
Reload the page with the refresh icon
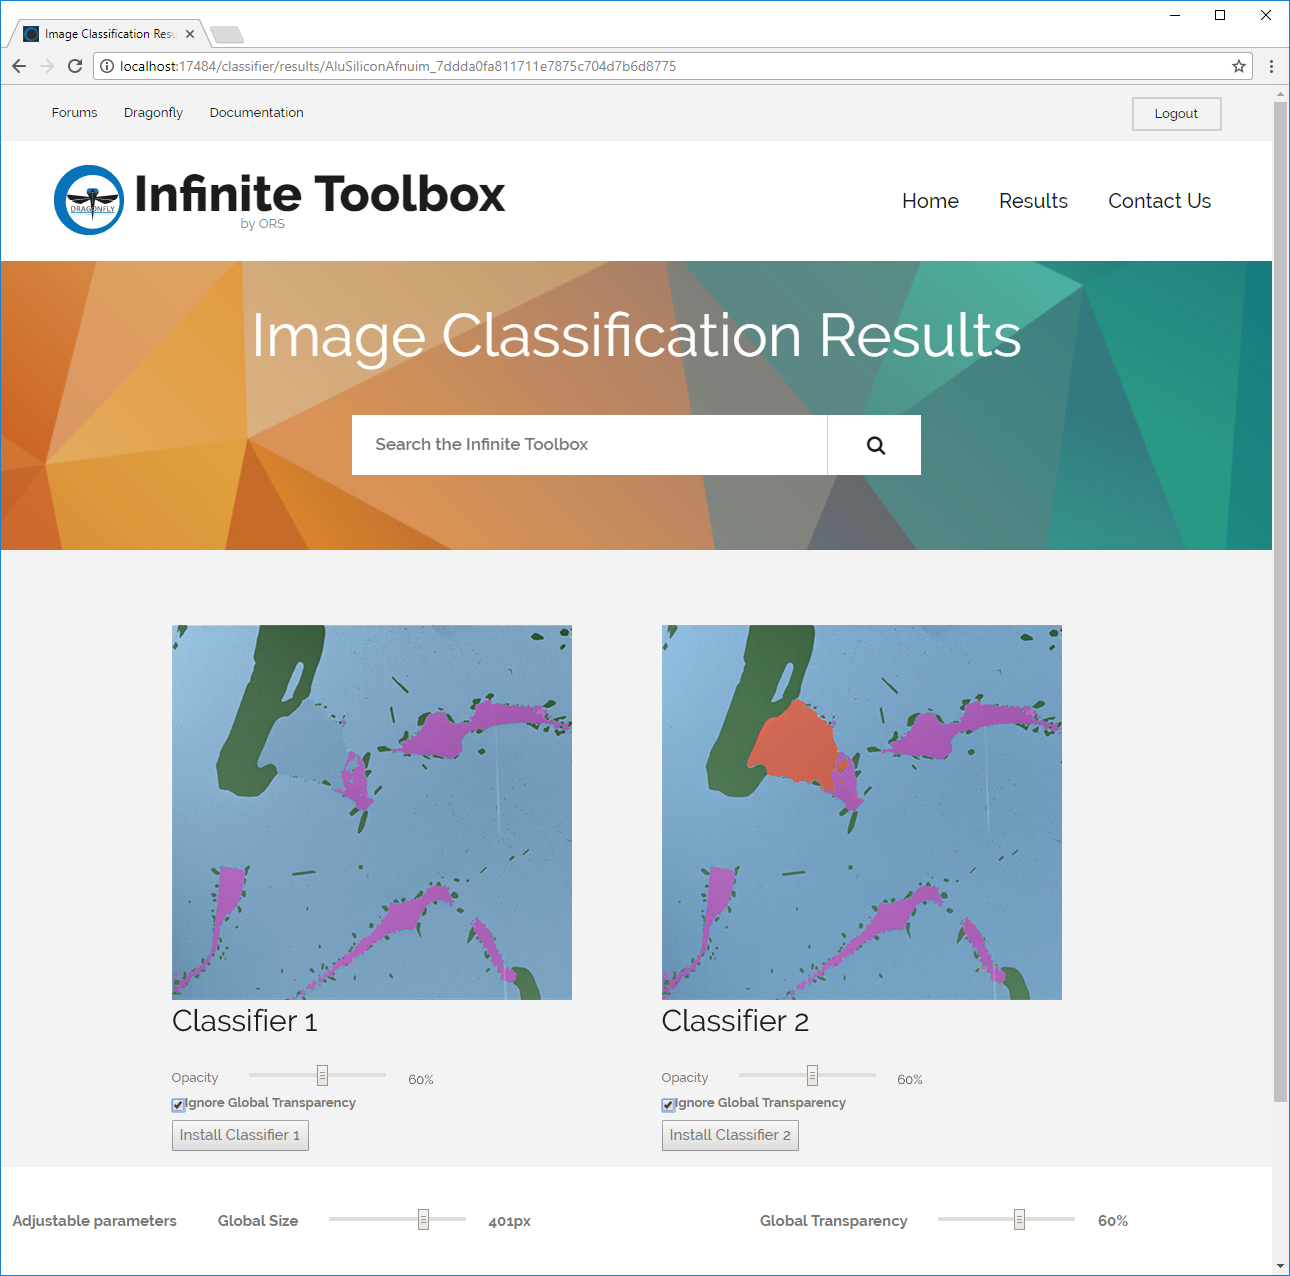coord(75,66)
